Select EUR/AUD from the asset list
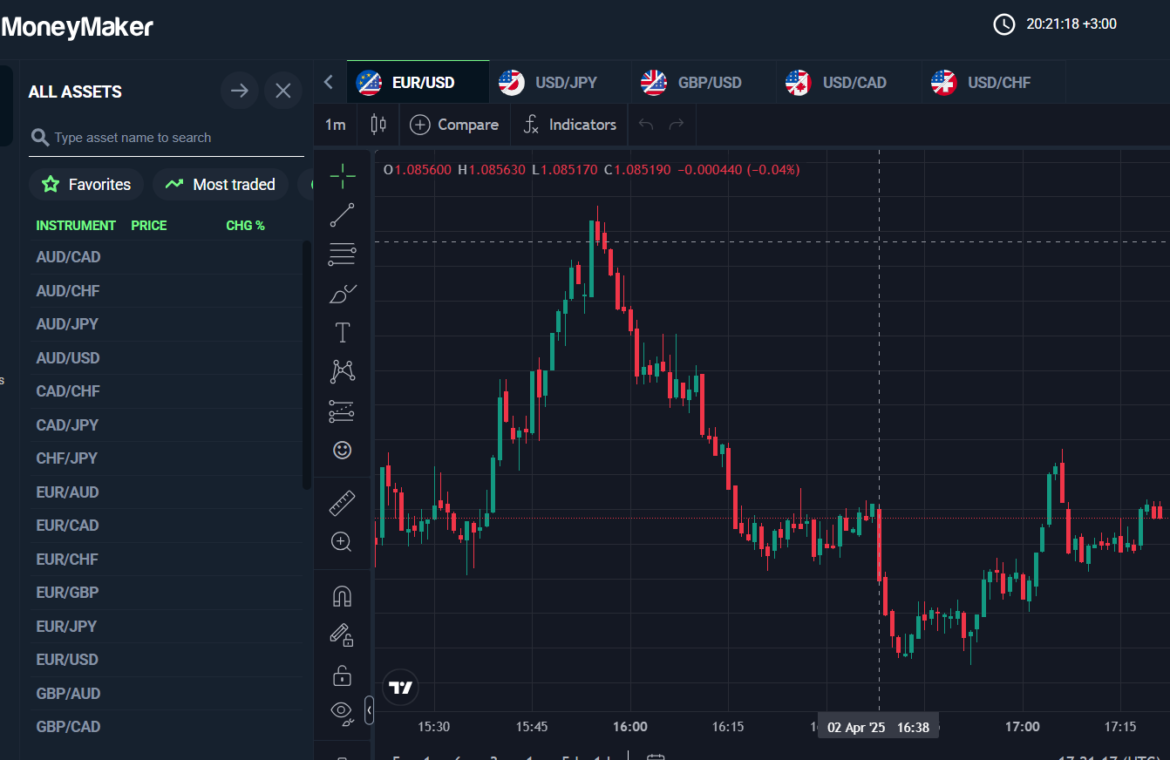Viewport: 1170px width, 760px height. [x=166, y=492]
